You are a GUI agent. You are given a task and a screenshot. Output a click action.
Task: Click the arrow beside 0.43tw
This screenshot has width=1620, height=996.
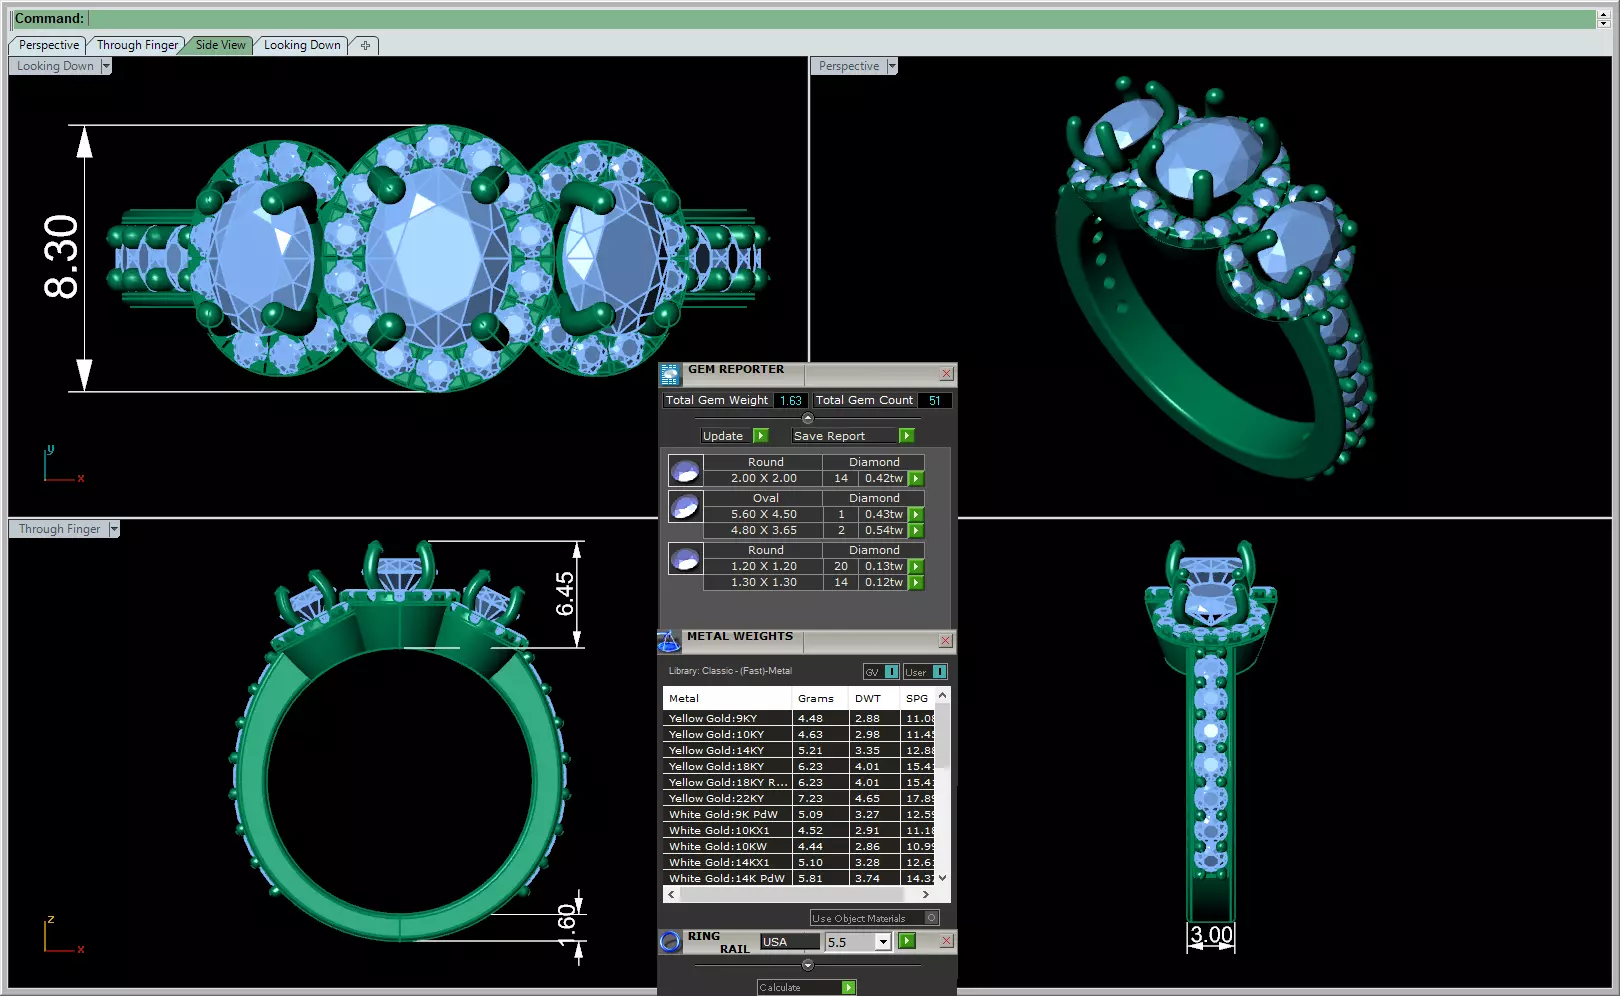click(916, 515)
